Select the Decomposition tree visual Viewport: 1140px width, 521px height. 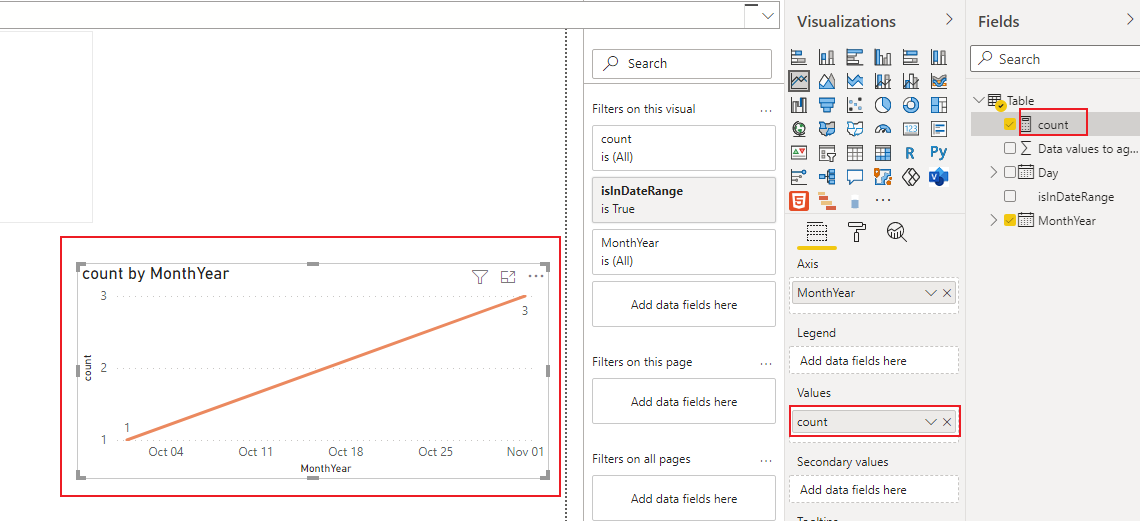(827, 177)
